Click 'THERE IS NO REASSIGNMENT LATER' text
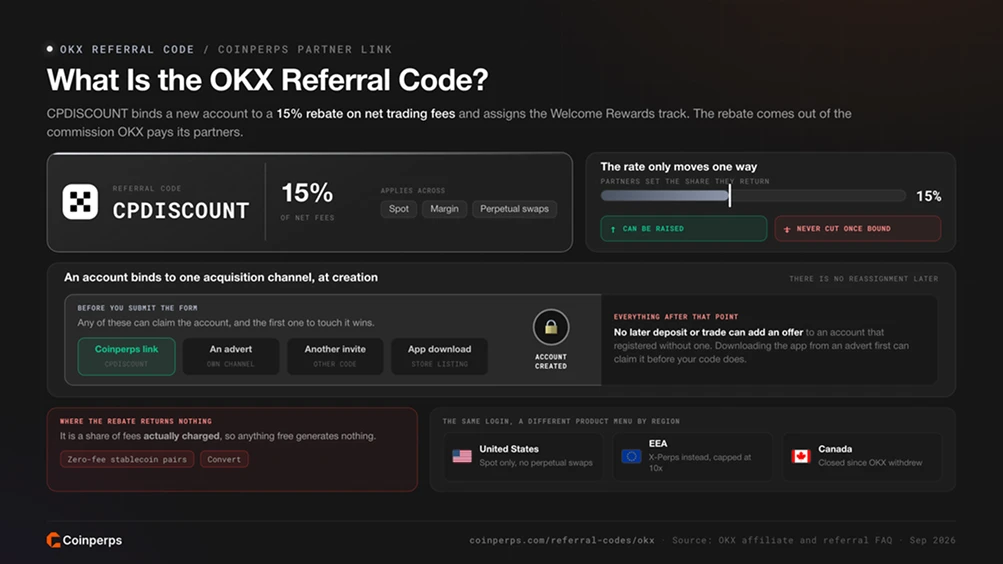The image size is (1003, 564). point(864,279)
